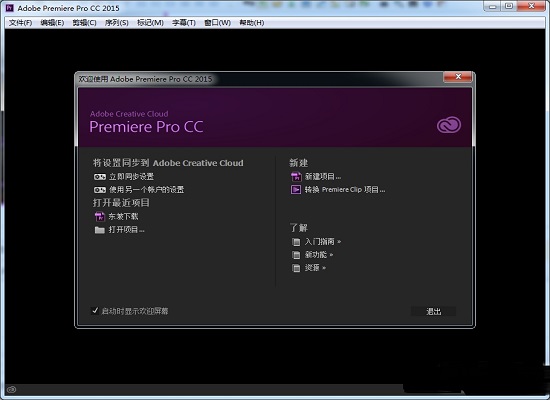This screenshot has width=550, height=400.
Task: Click the 新建项目 project icon
Action: tap(296, 176)
